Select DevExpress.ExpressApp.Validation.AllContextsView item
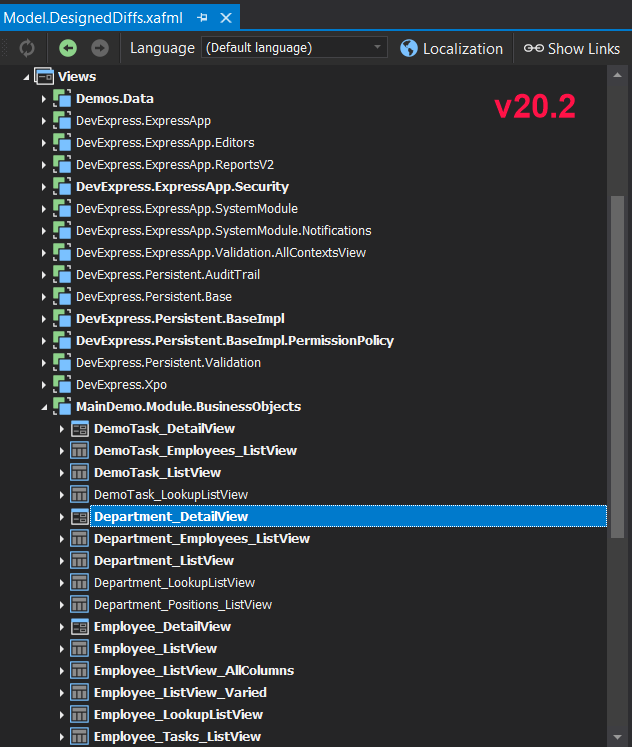Viewport: 632px width, 747px height. click(x=221, y=253)
